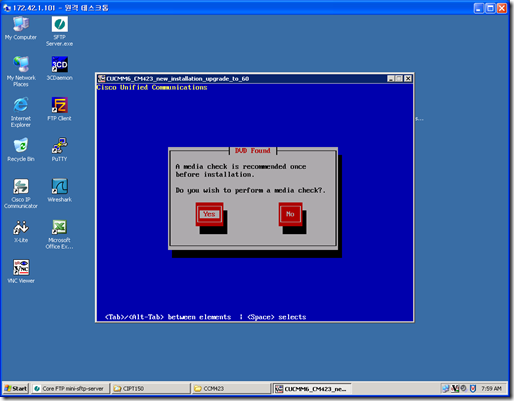514x401 pixels.
Task: Click the security shield tray icon
Action: tap(473, 388)
